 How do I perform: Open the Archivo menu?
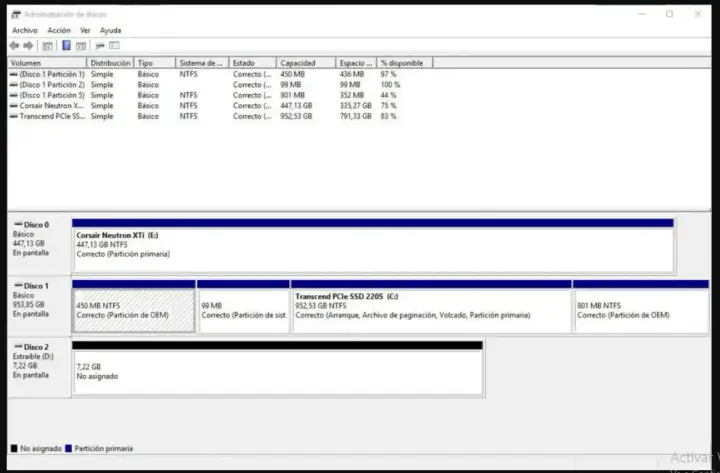pos(25,30)
